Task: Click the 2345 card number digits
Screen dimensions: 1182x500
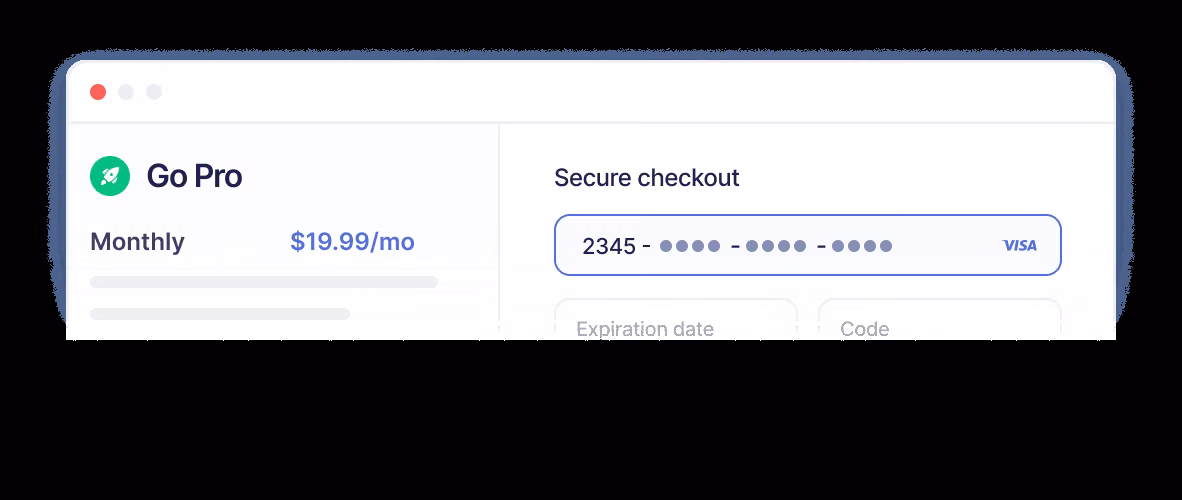Action: [609, 246]
